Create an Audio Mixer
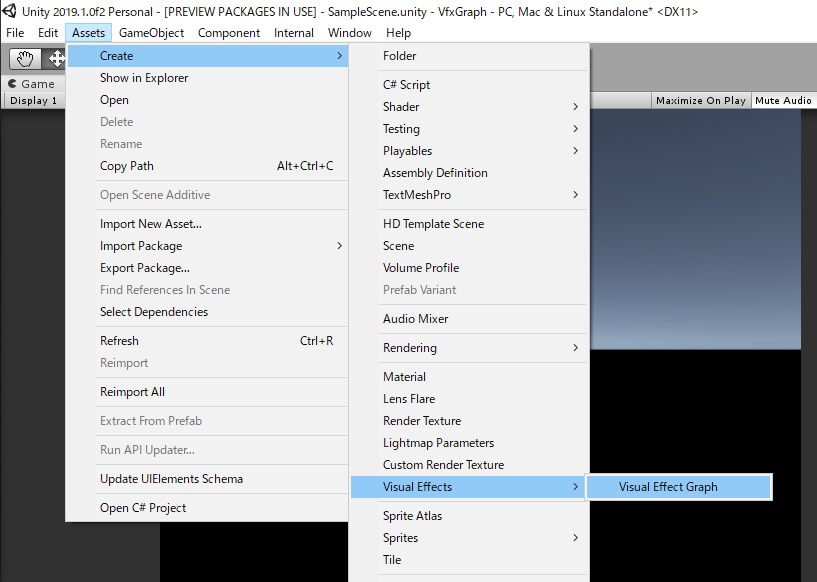This screenshot has width=817, height=582. coord(470,318)
